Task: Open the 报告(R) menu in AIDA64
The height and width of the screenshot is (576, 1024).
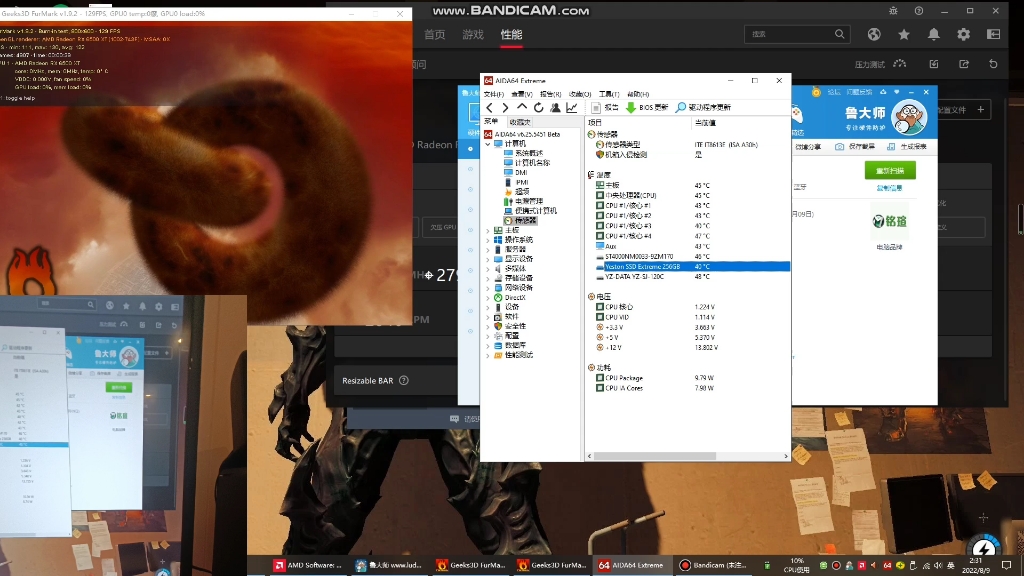Action: tap(551, 94)
